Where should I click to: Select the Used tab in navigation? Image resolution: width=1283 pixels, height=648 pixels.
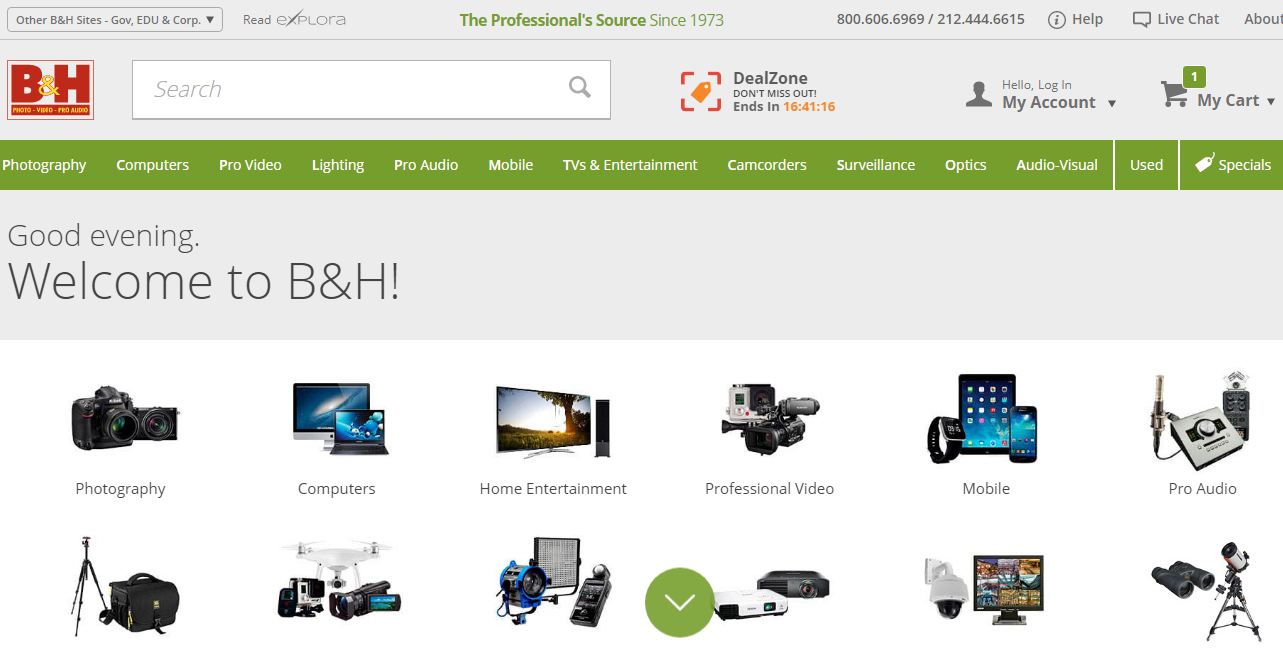[1146, 165]
